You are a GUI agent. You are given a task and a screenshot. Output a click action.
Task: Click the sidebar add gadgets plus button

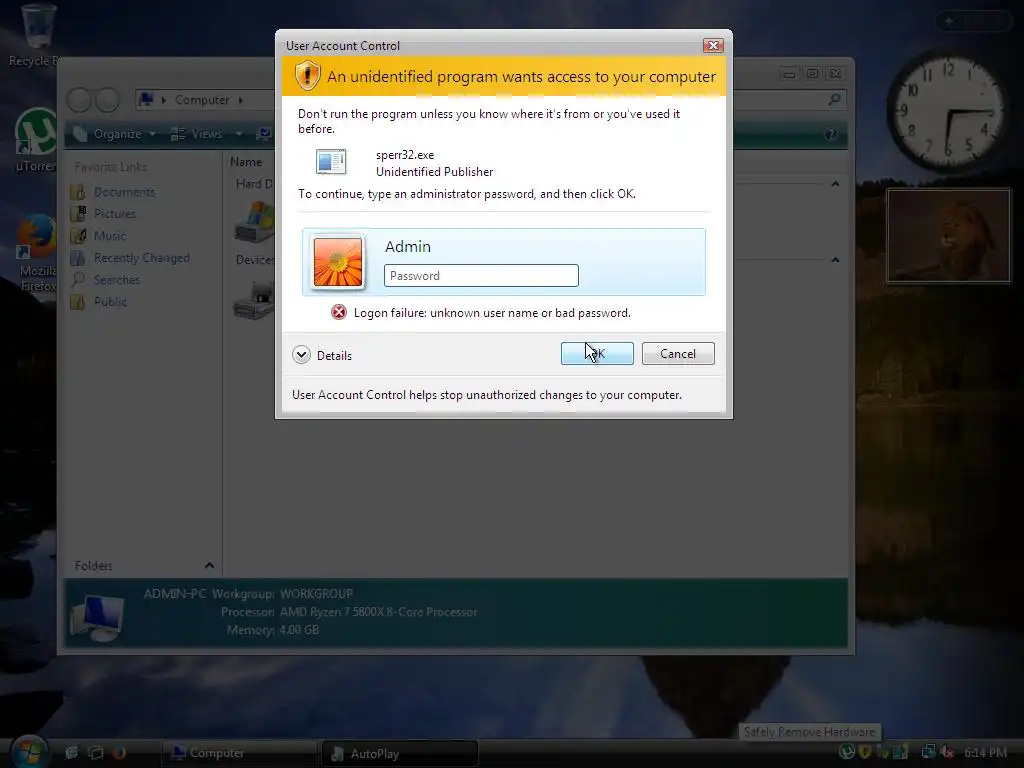point(949,22)
